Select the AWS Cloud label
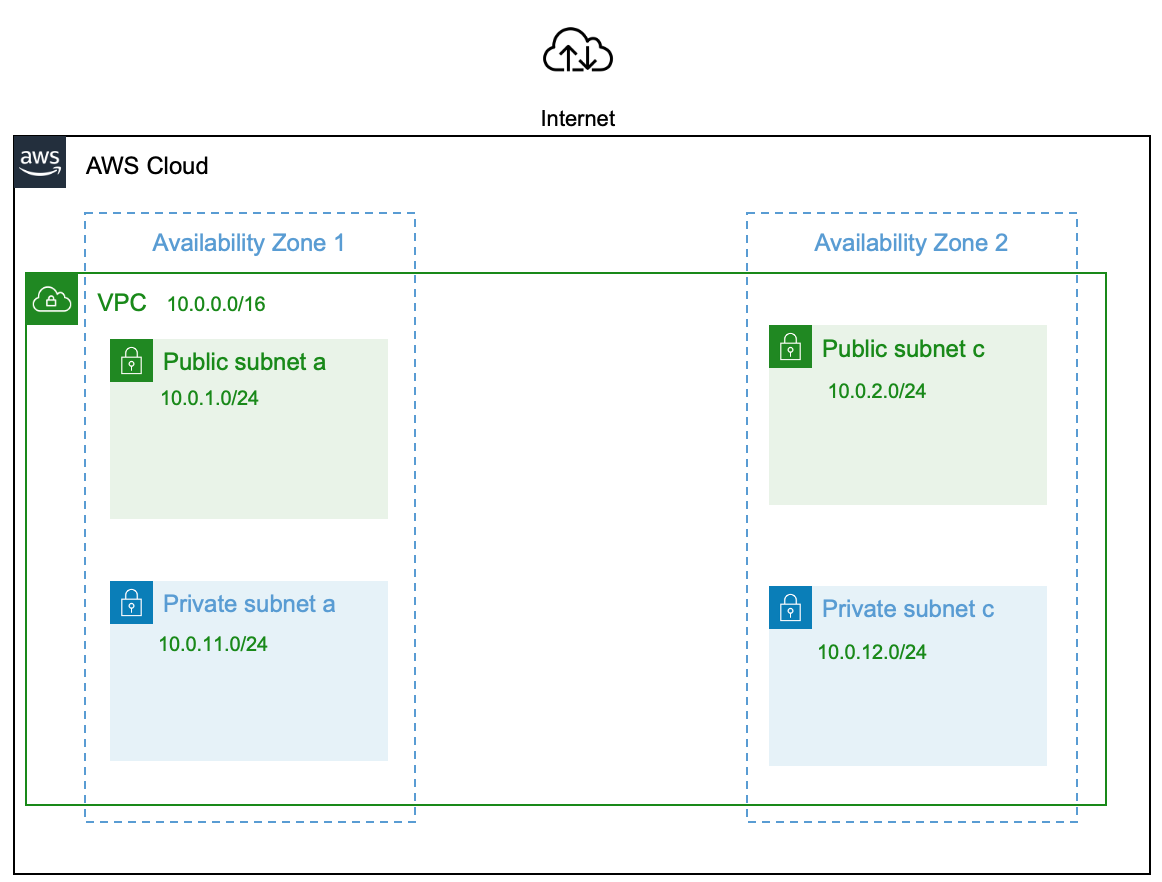 [147, 166]
